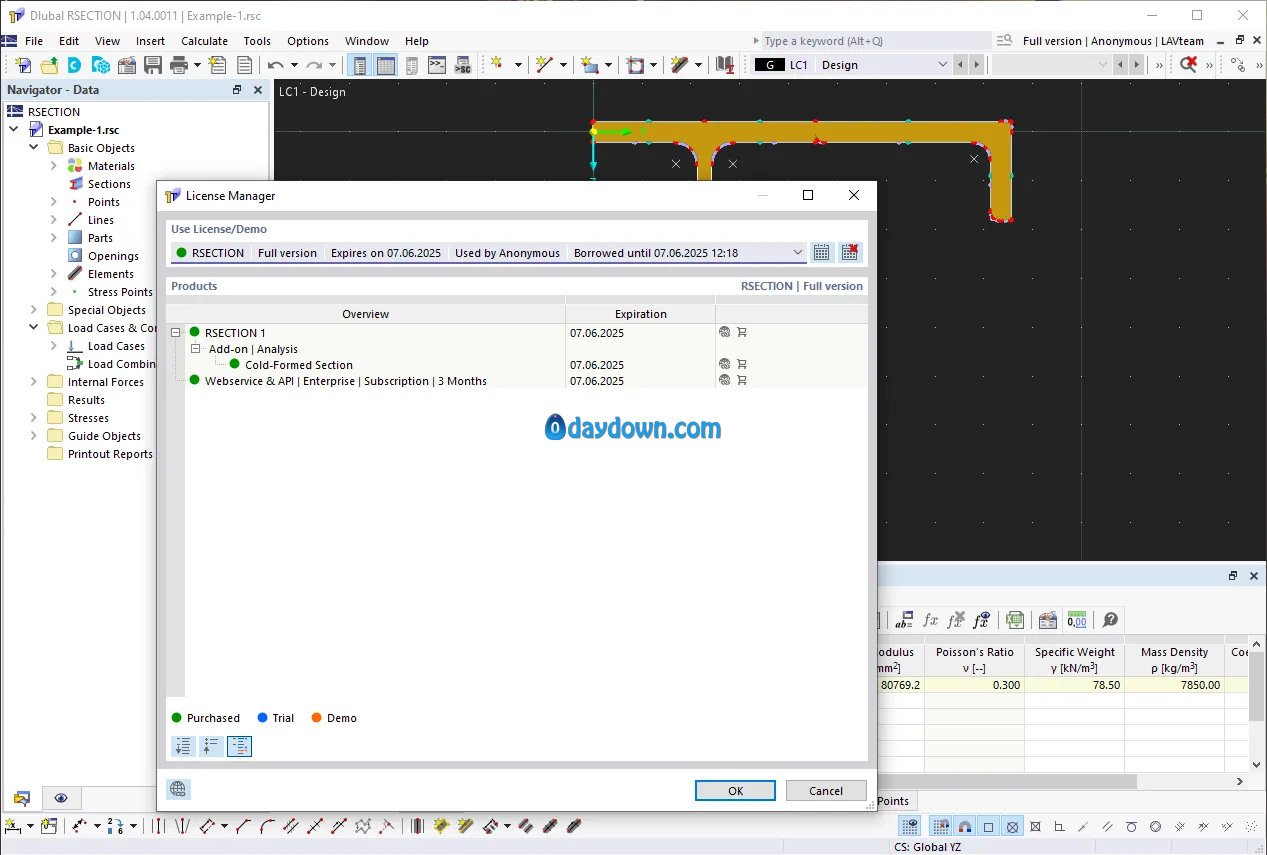Open the File menu
Screen dimensions: 1267x855
point(34,41)
